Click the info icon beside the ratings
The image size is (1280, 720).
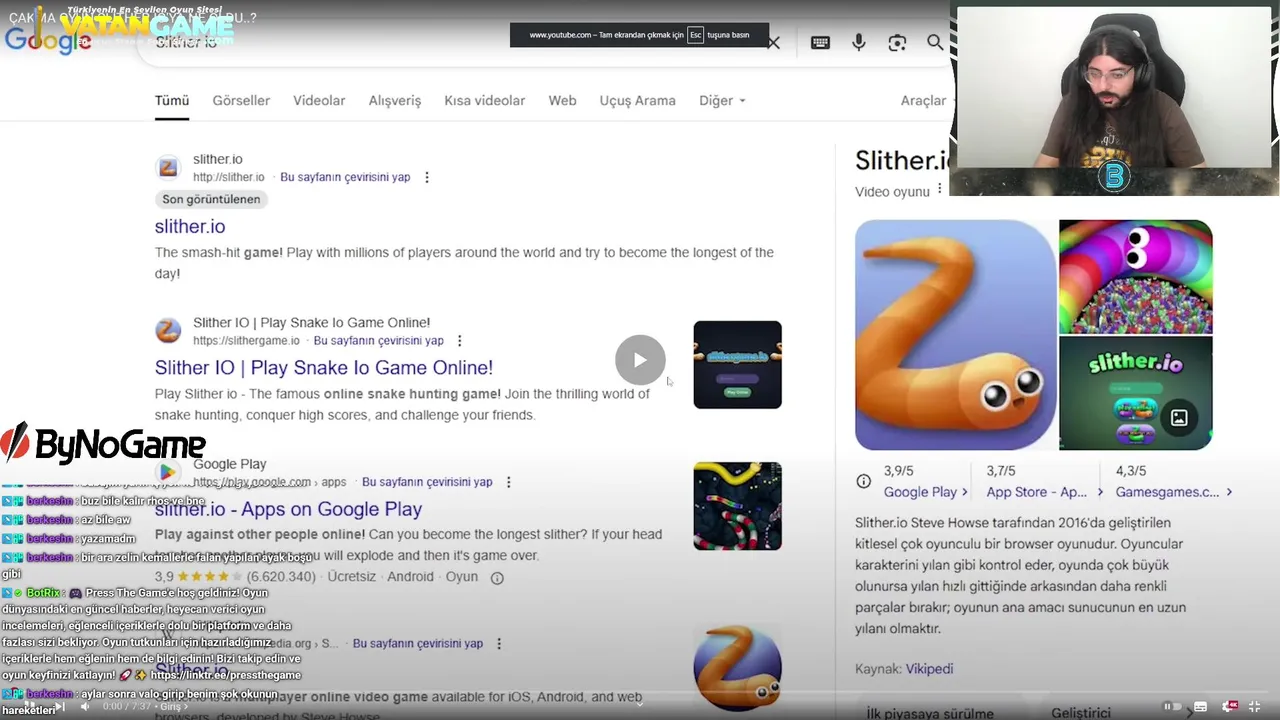(864, 481)
